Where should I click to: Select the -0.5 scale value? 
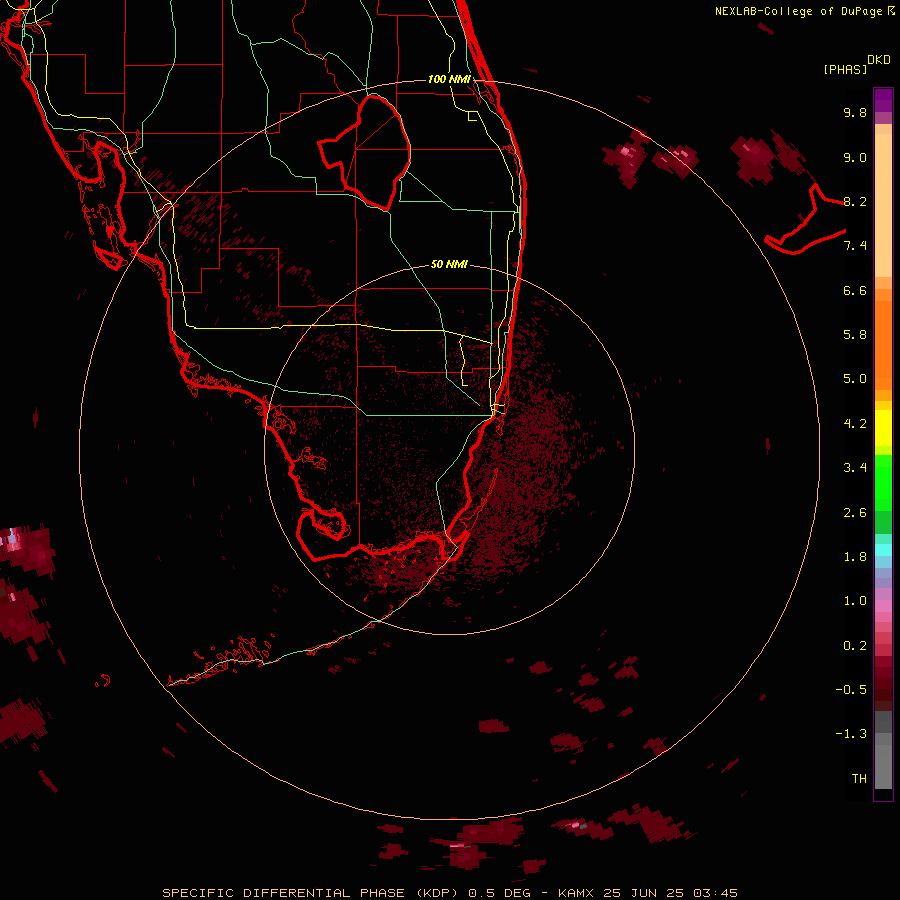[x=851, y=690]
